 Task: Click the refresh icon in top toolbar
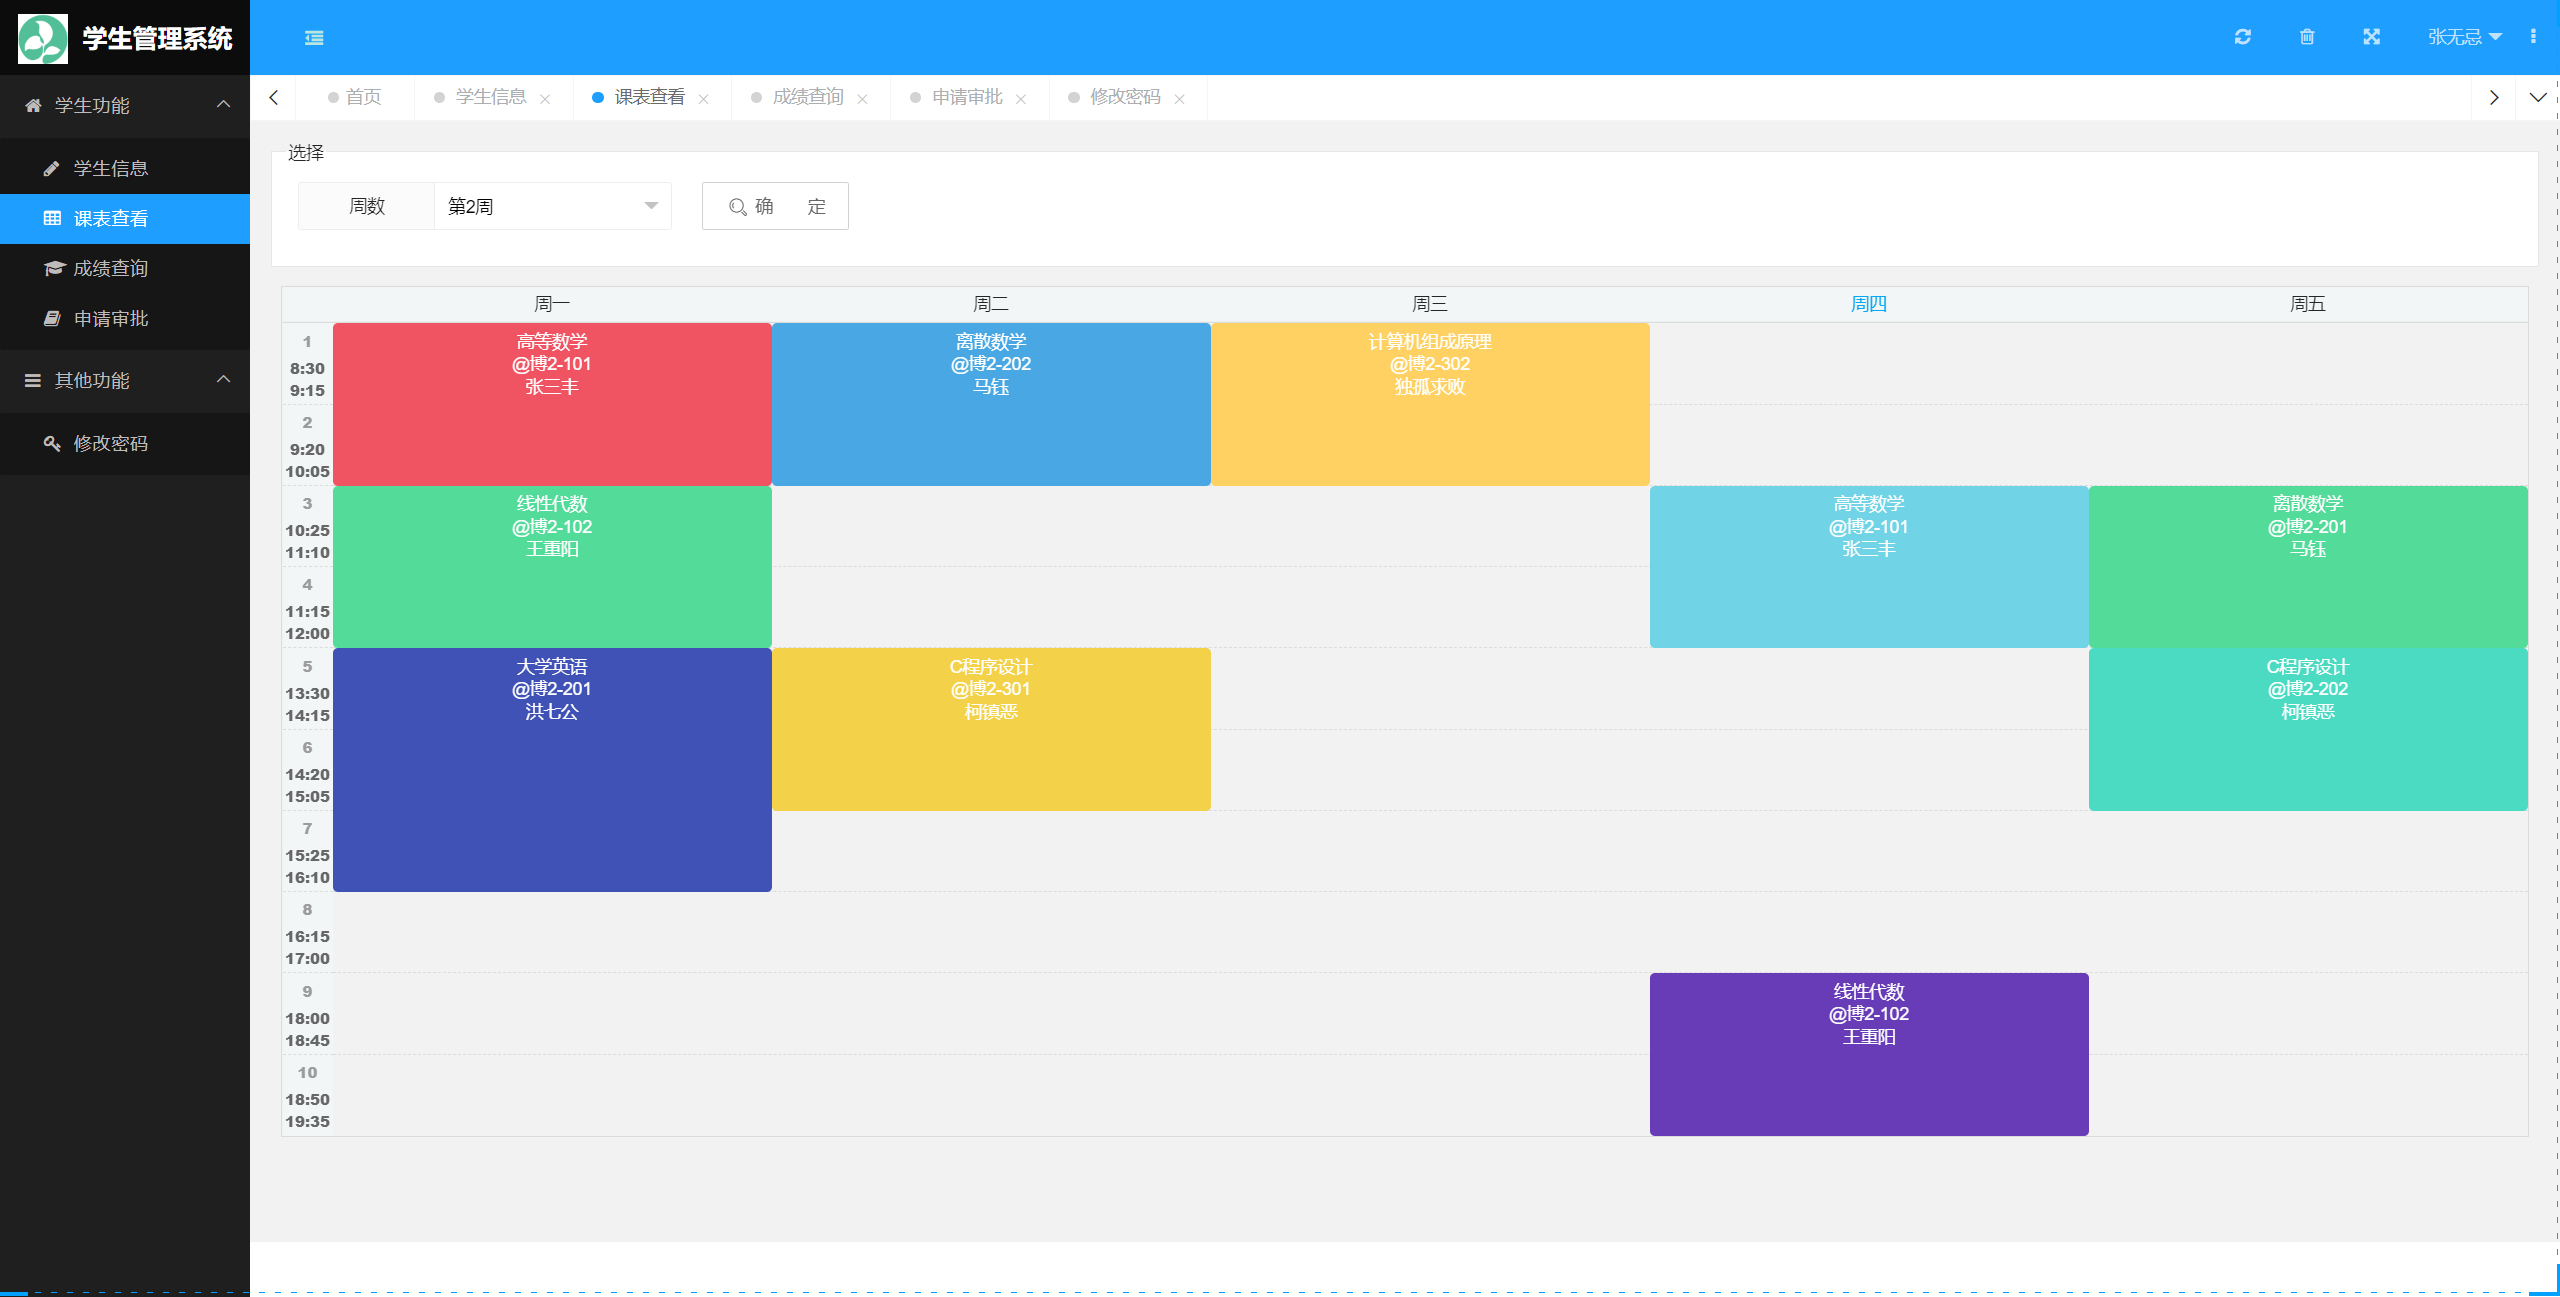coord(2242,38)
